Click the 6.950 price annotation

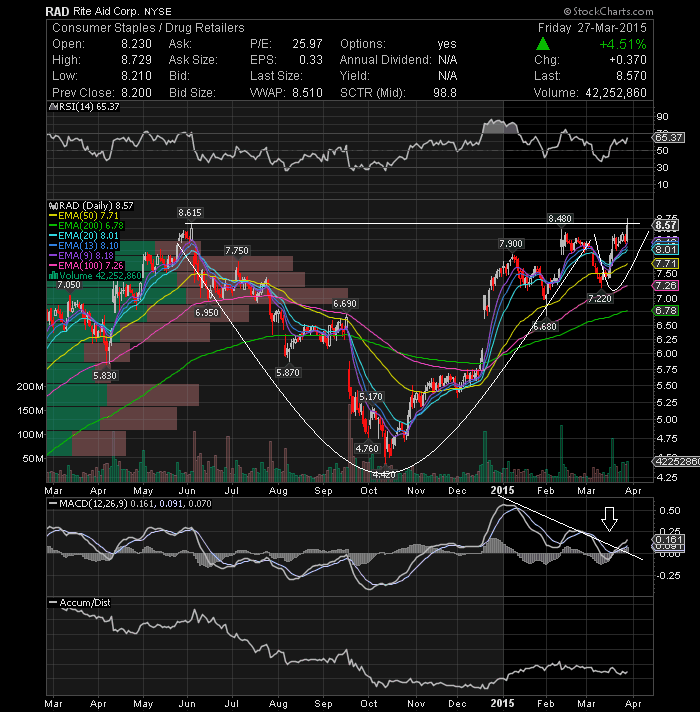207,313
